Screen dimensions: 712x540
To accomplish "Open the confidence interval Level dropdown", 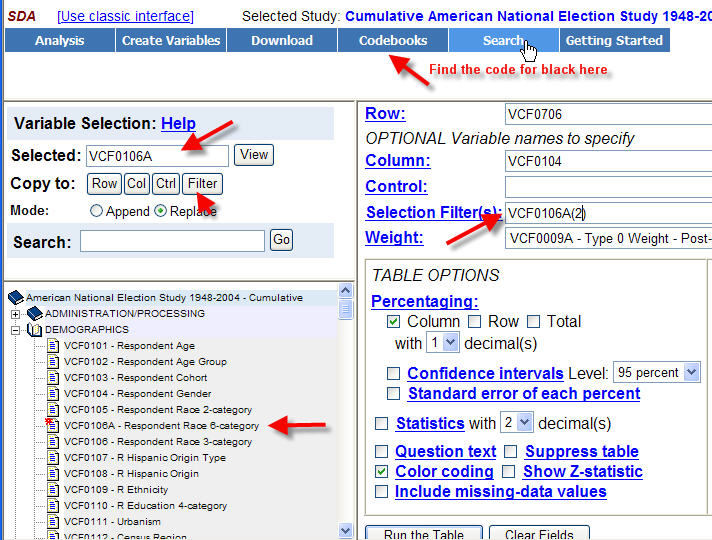I will pyautogui.click(x=655, y=372).
